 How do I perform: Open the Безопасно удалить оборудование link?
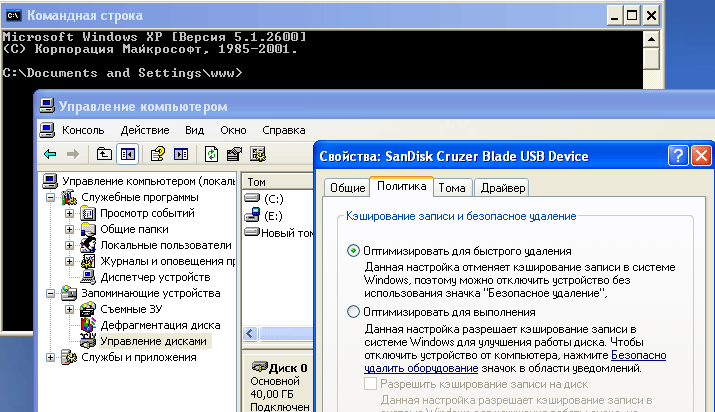click(x=515, y=361)
